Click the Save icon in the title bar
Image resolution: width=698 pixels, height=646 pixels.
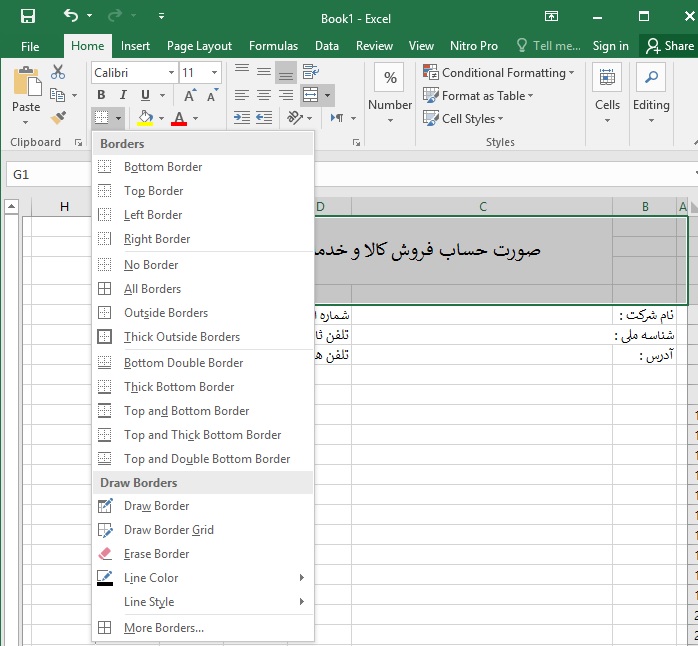[x=28, y=16]
